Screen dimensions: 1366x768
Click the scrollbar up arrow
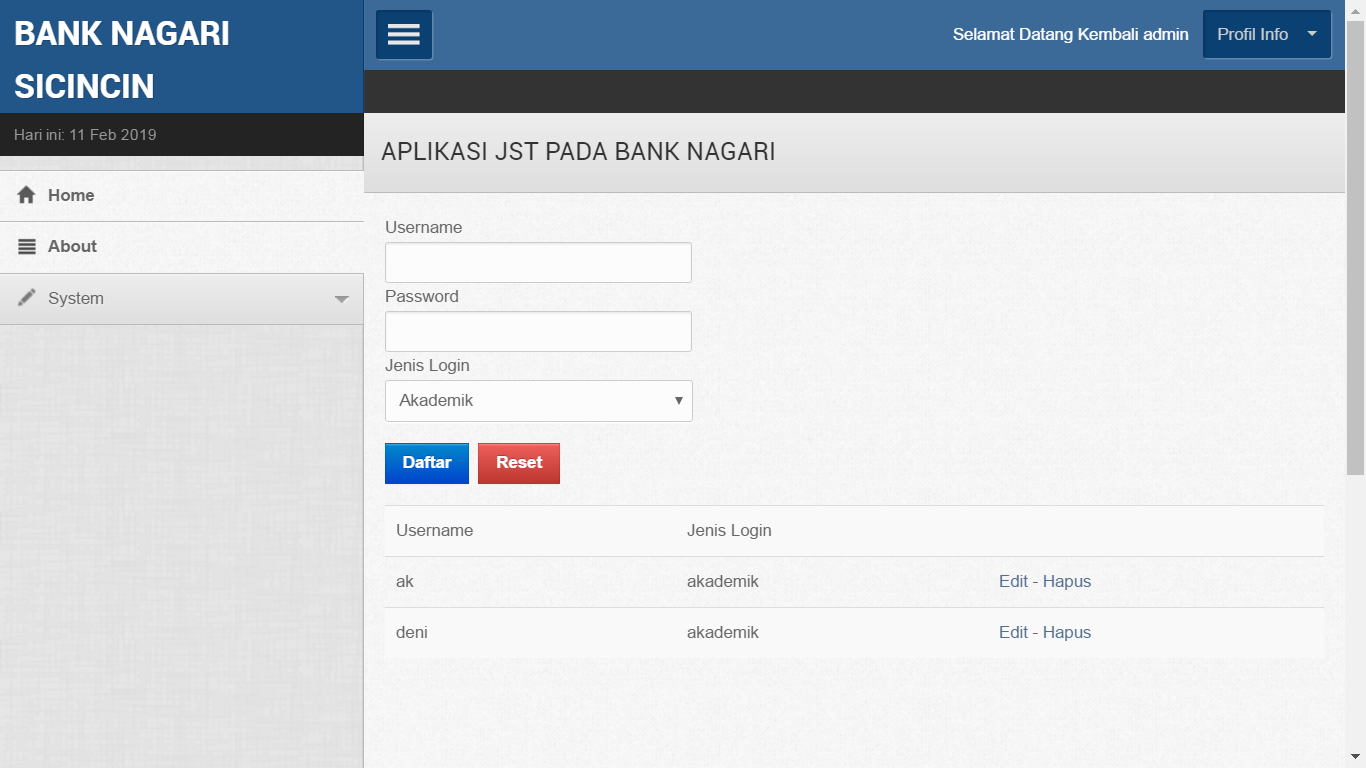tap(1355, 10)
